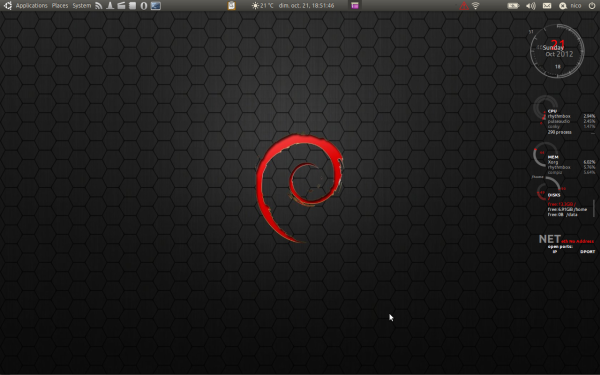Screen dimensions: 600x375
Task: Open the terminal screen launcher icon
Action: 156,5
